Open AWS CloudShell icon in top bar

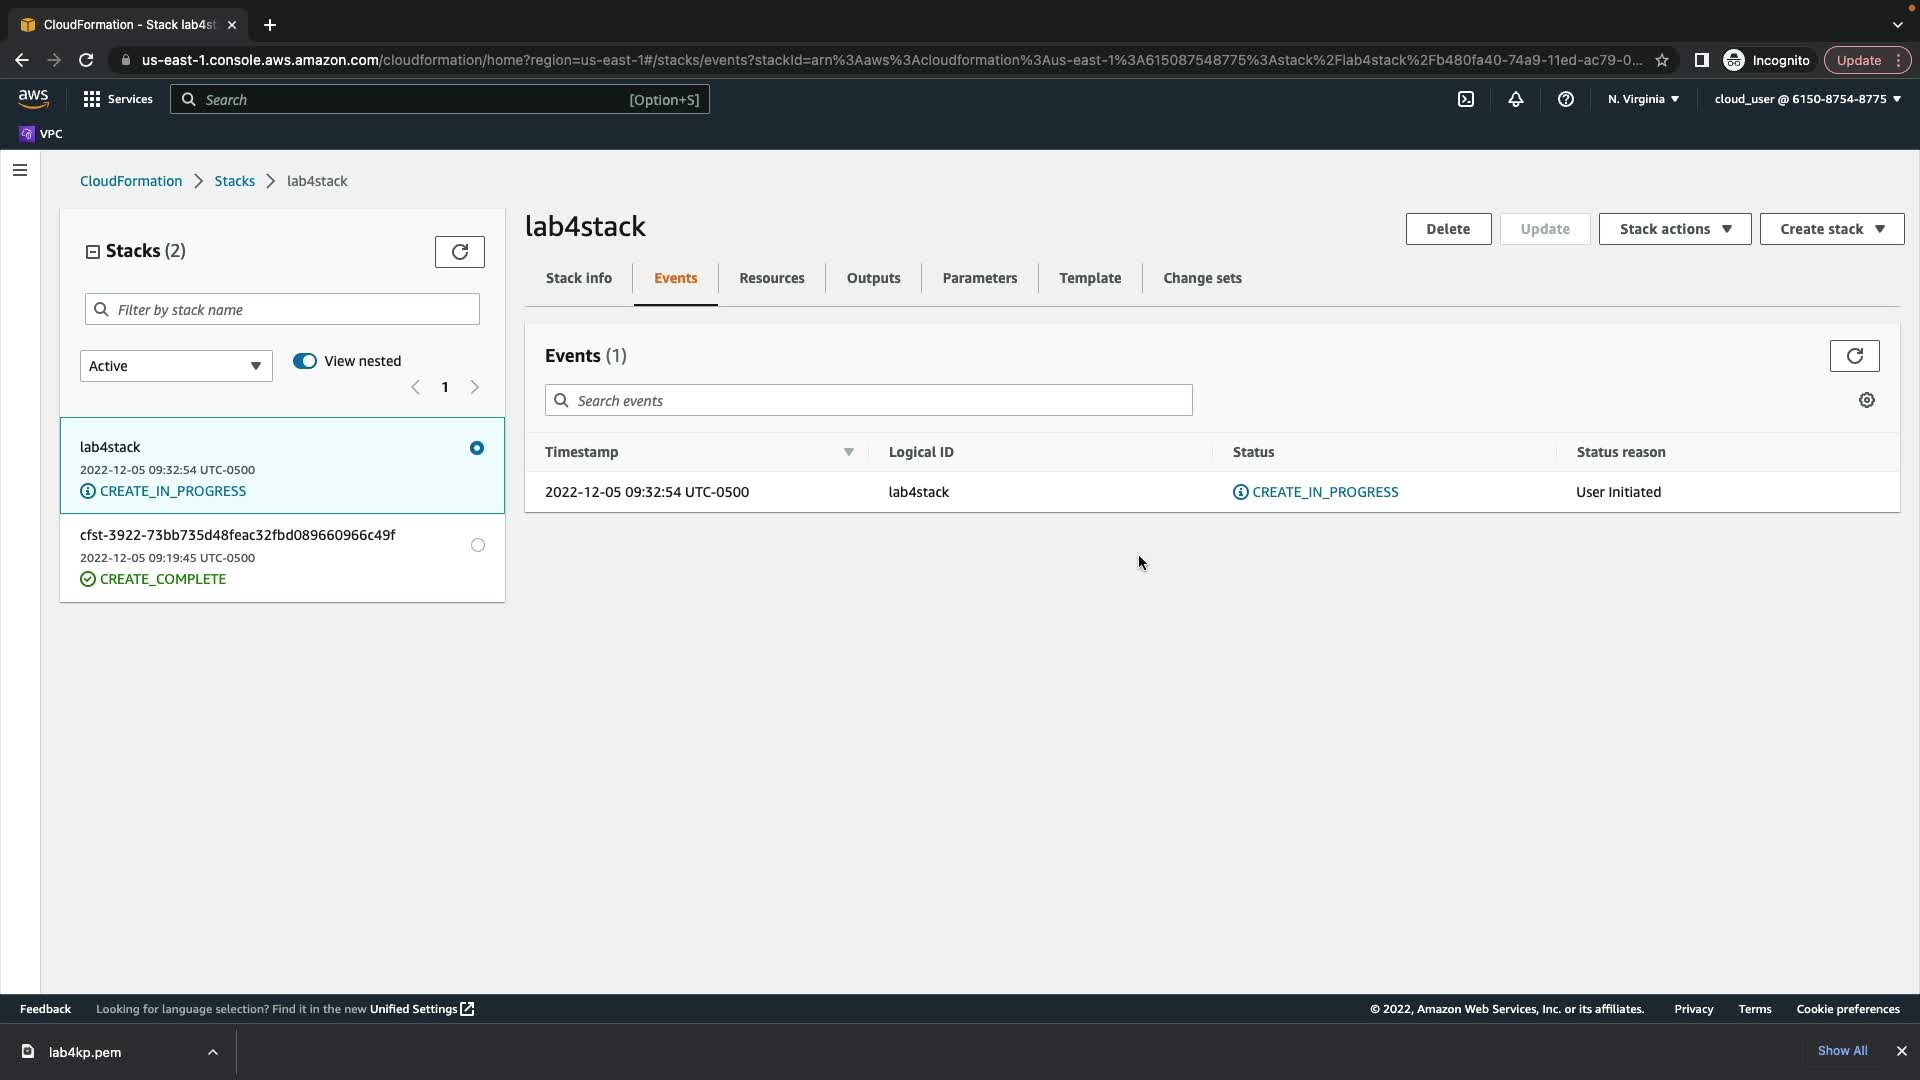(1466, 99)
